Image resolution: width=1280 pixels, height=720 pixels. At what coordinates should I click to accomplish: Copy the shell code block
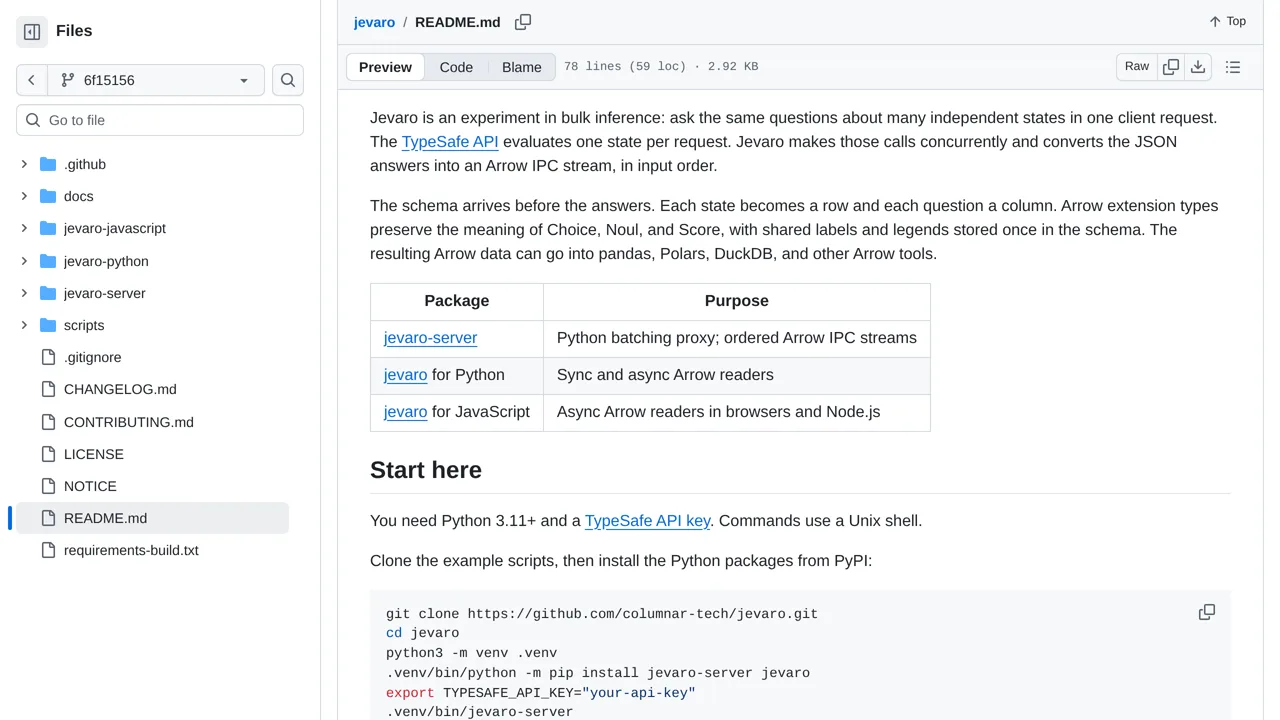click(x=1207, y=612)
